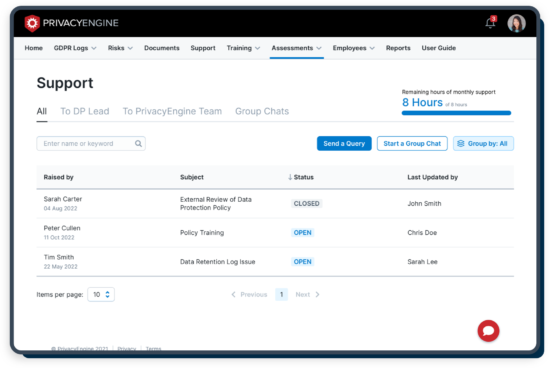The image size is (550, 368).
Task: Click Sarah Lee in Last Updated by
Action: 422,262
